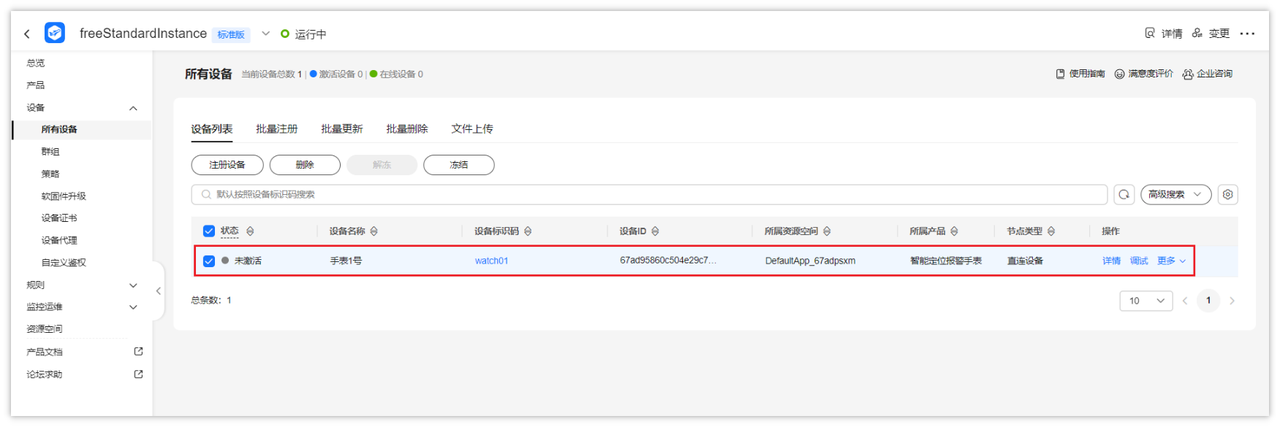Click the blue IoT instance logo
Screen dimensions: 1280x427
point(55,33)
